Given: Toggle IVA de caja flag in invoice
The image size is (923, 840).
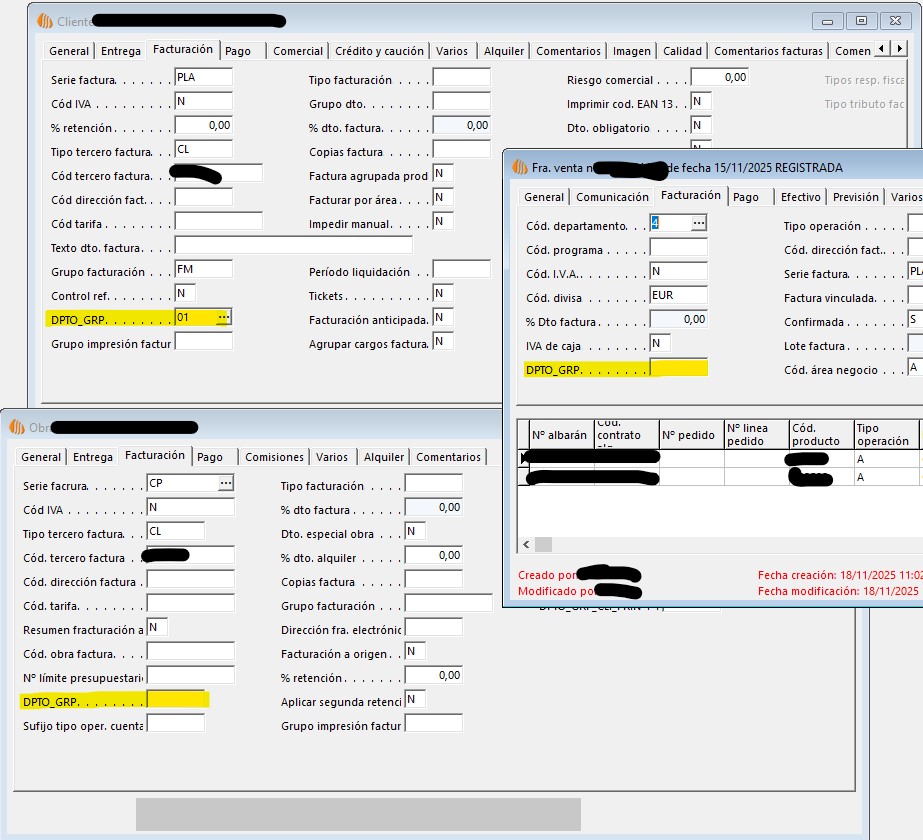Looking at the screenshot, I should click(660, 343).
